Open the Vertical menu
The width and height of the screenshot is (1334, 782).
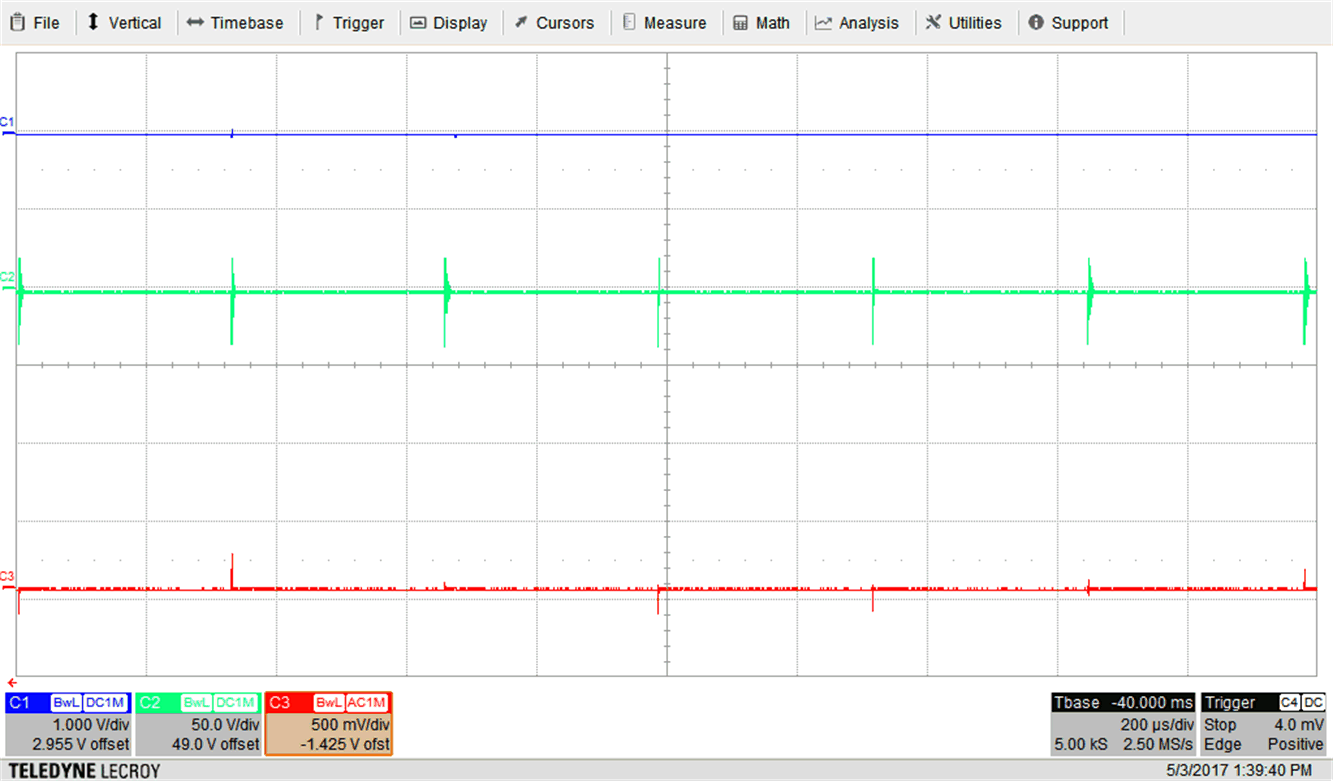tap(124, 23)
